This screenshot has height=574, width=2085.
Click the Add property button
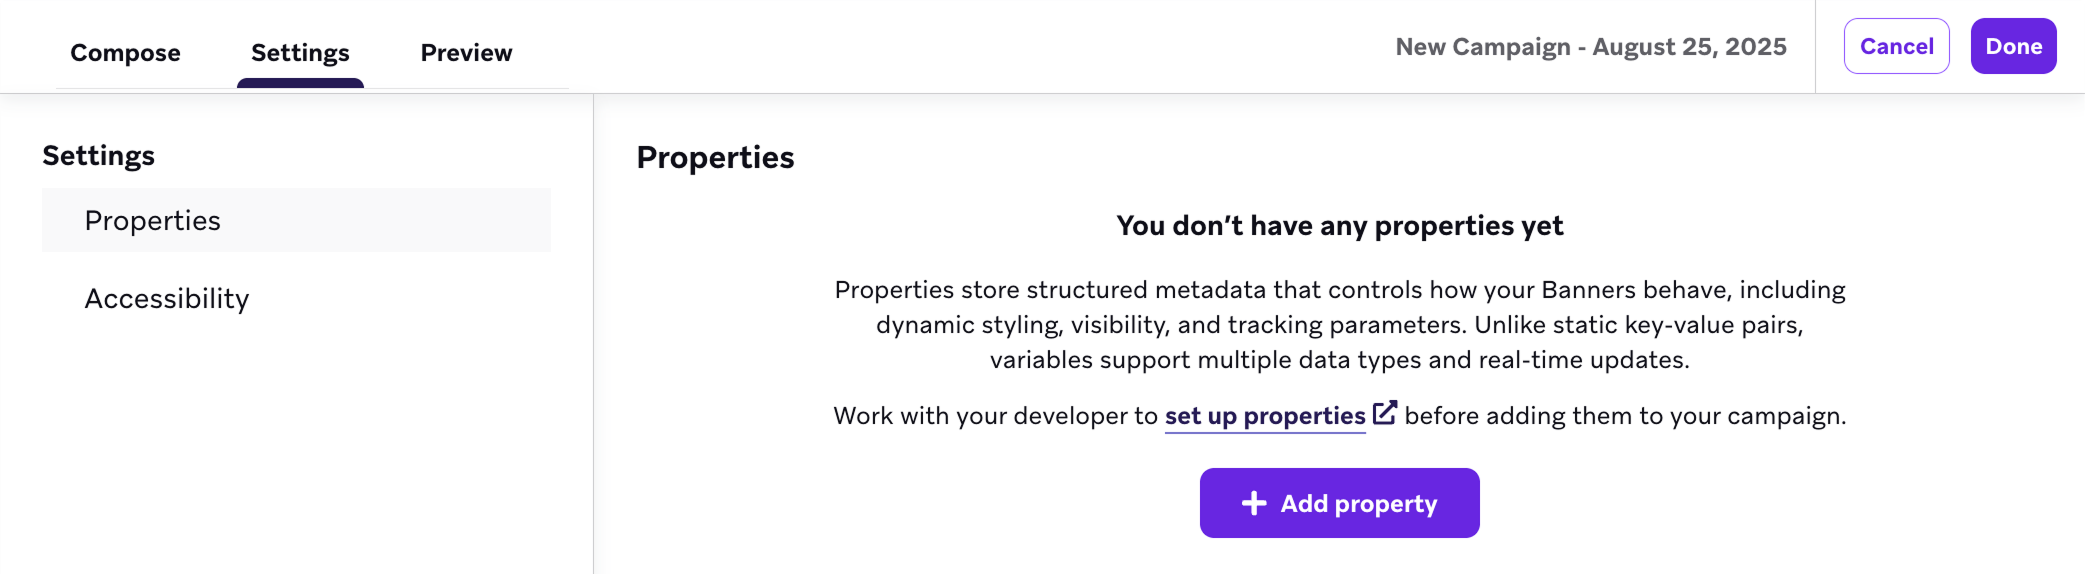point(1339,503)
